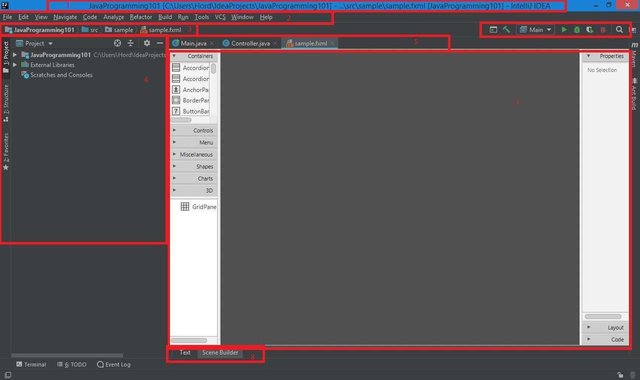Toggle the 1: Project tool window
Image resolution: width=640 pixels, height=380 pixels.
(6, 57)
